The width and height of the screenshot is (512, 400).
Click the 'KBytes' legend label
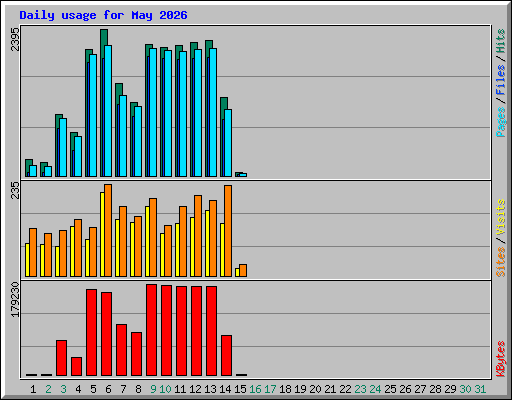pos(500,359)
